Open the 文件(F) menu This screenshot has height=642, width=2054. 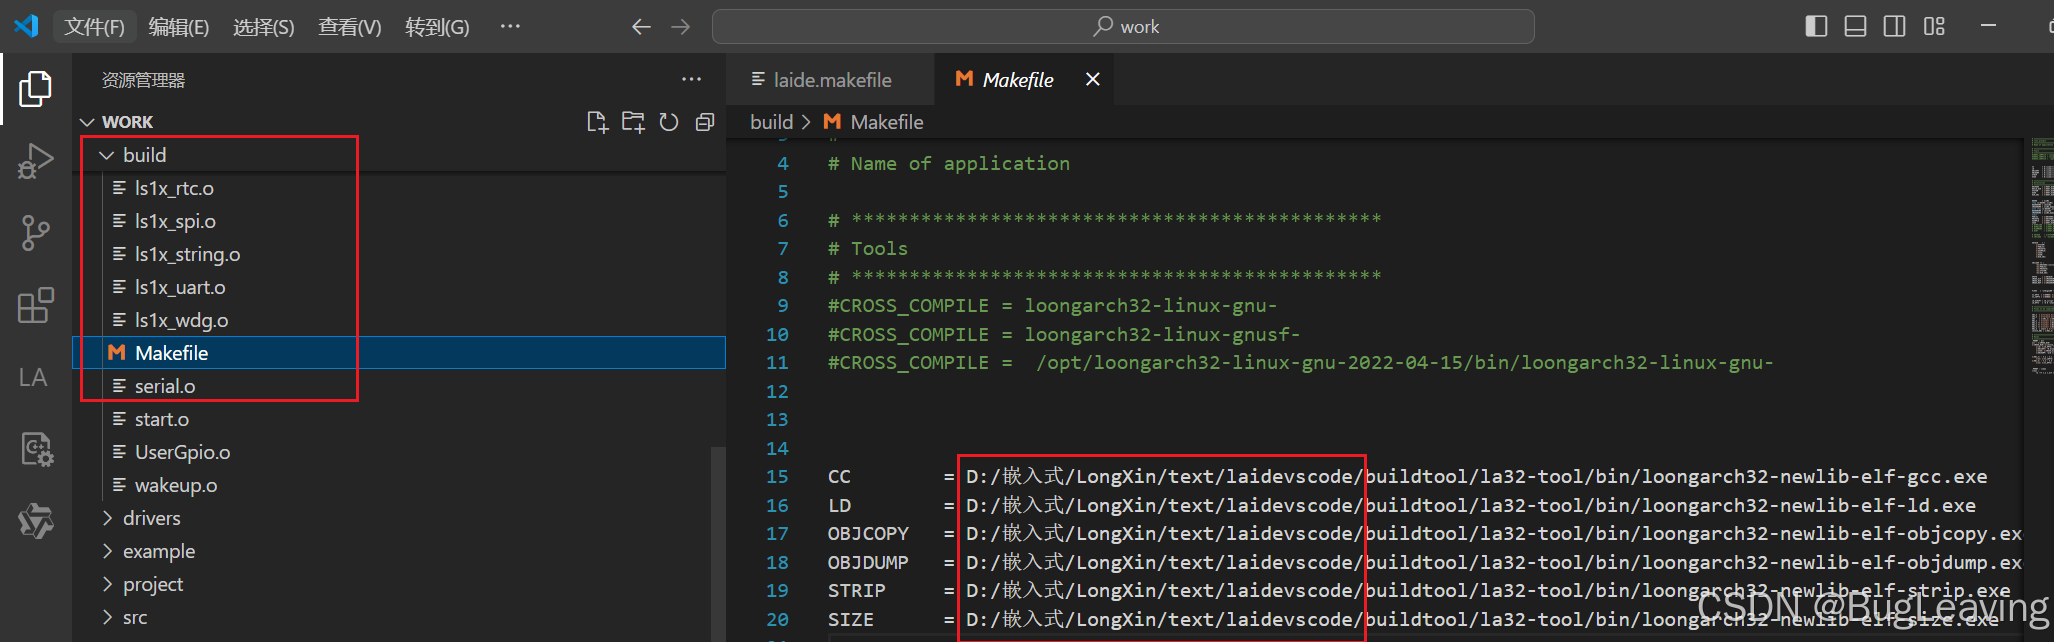tap(94, 27)
